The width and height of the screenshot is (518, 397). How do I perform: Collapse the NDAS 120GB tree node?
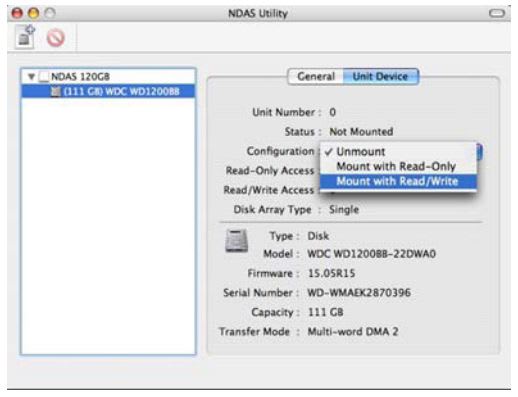pyautogui.click(x=31, y=77)
